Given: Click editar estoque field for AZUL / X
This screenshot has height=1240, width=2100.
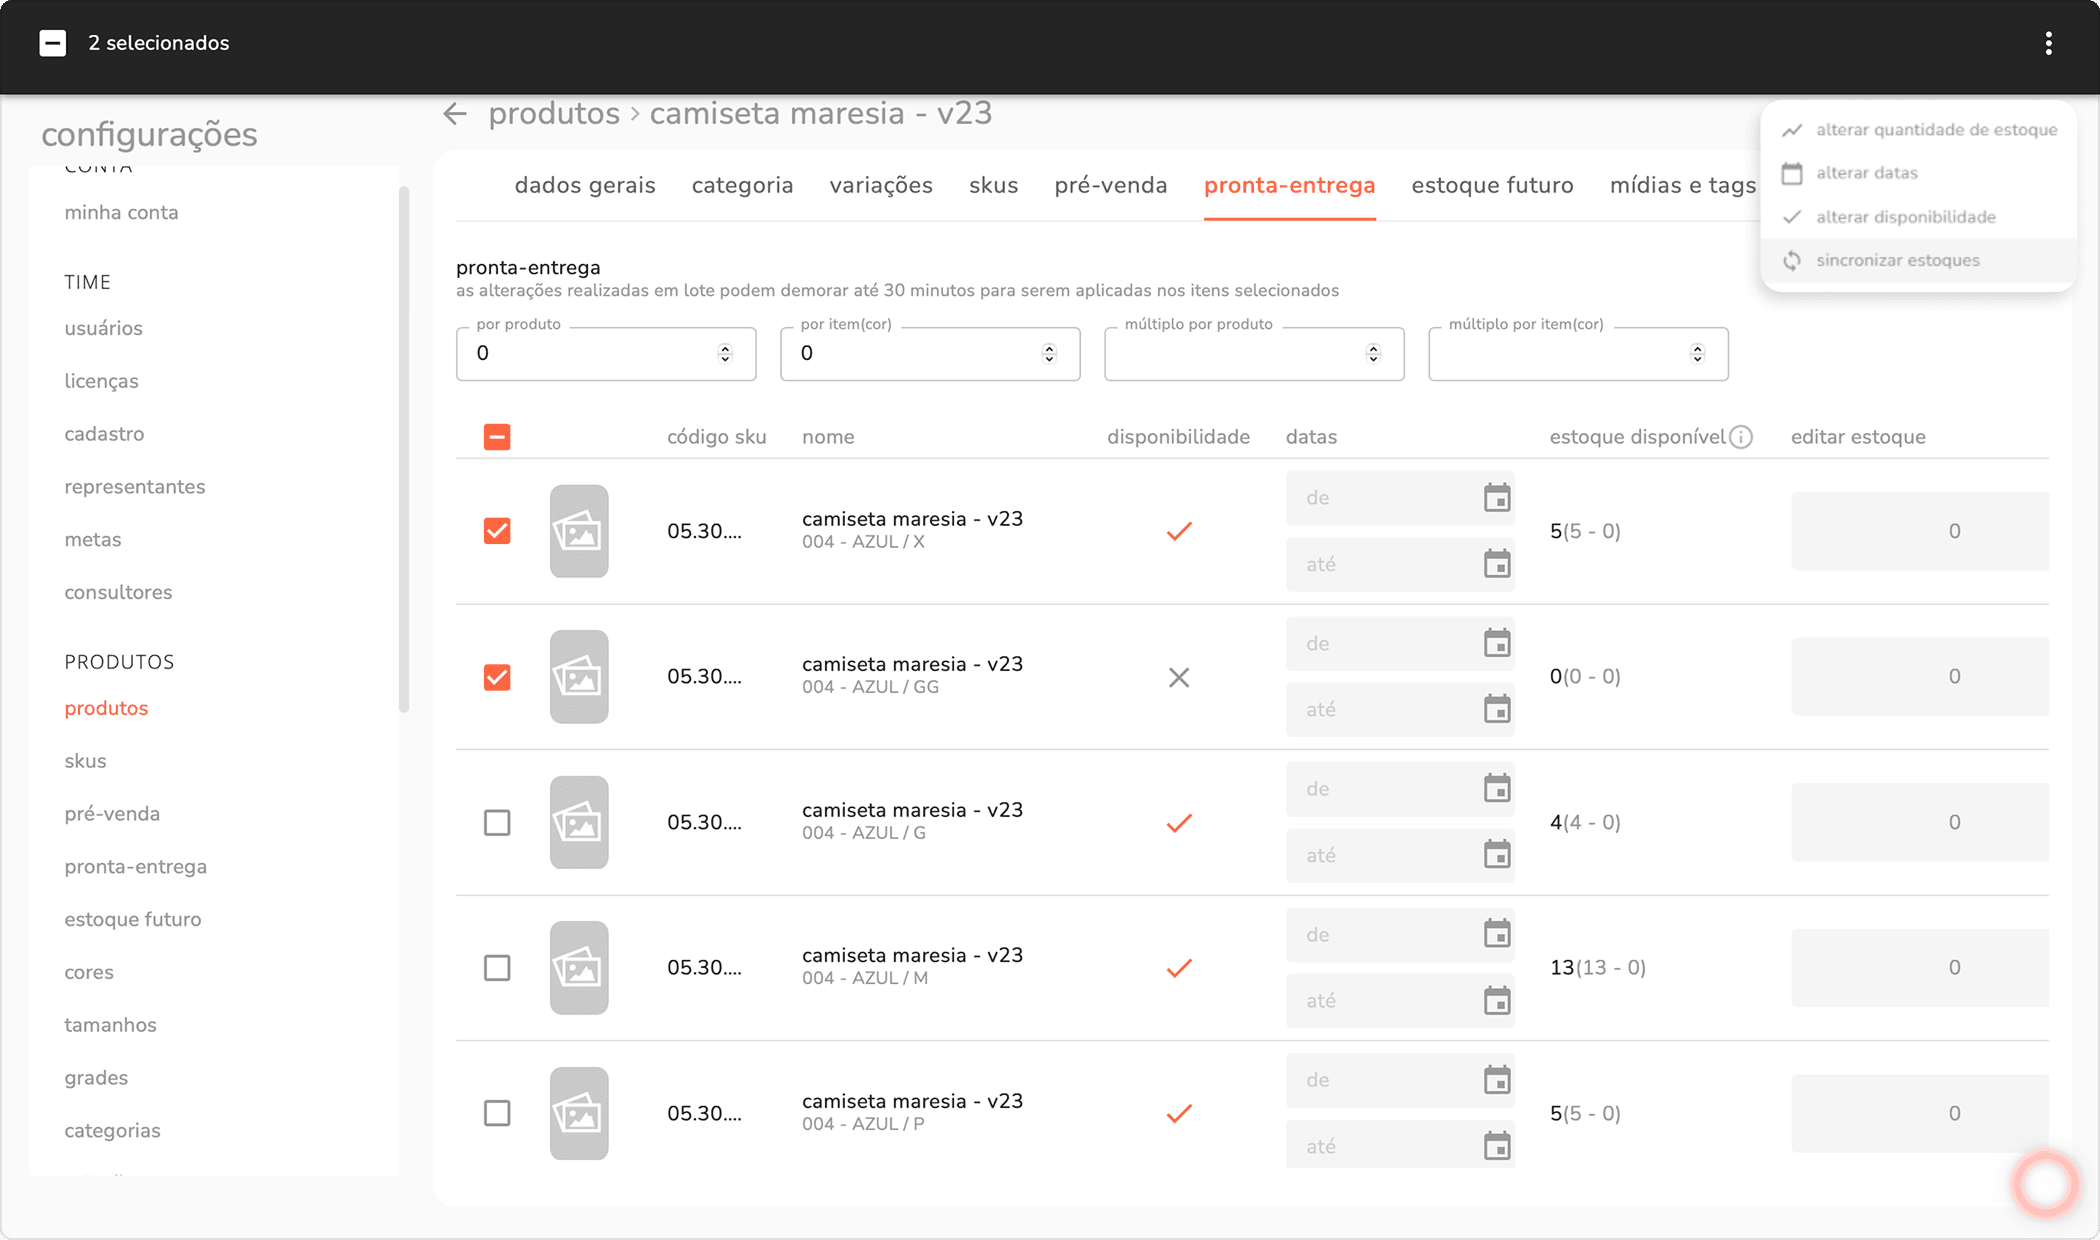Looking at the screenshot, I should click(x=1920, y=531).
